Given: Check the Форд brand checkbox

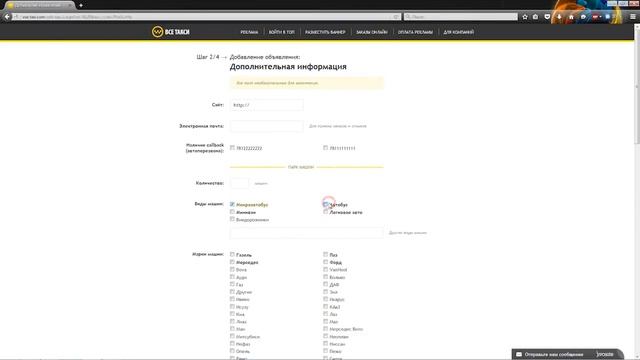Looking at the screenshot, I should click(x=325, y=262).
